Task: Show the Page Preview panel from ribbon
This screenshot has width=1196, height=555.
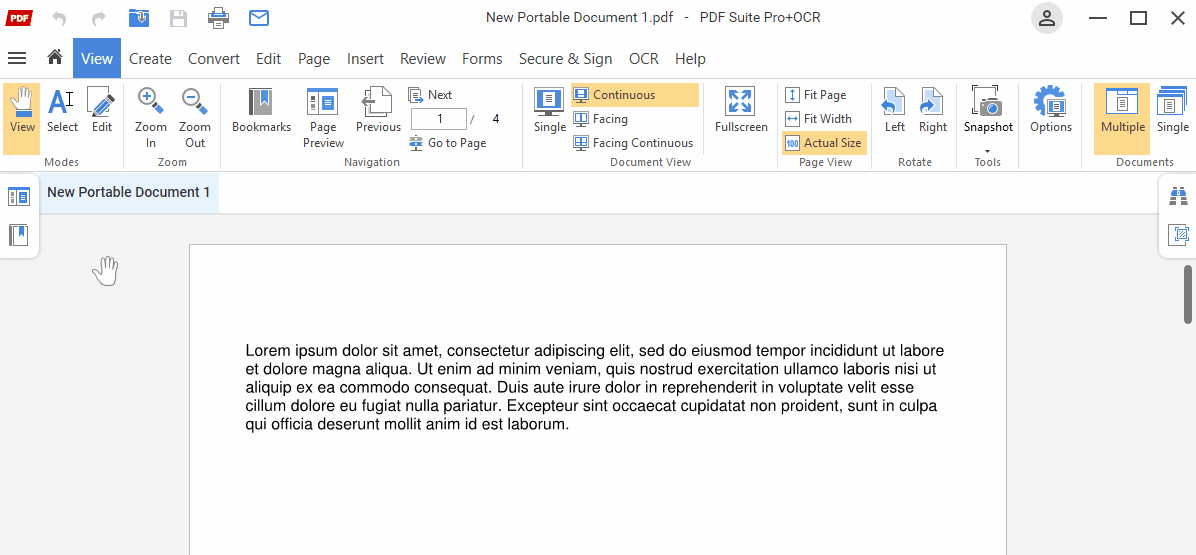Action: coord(323,118)
